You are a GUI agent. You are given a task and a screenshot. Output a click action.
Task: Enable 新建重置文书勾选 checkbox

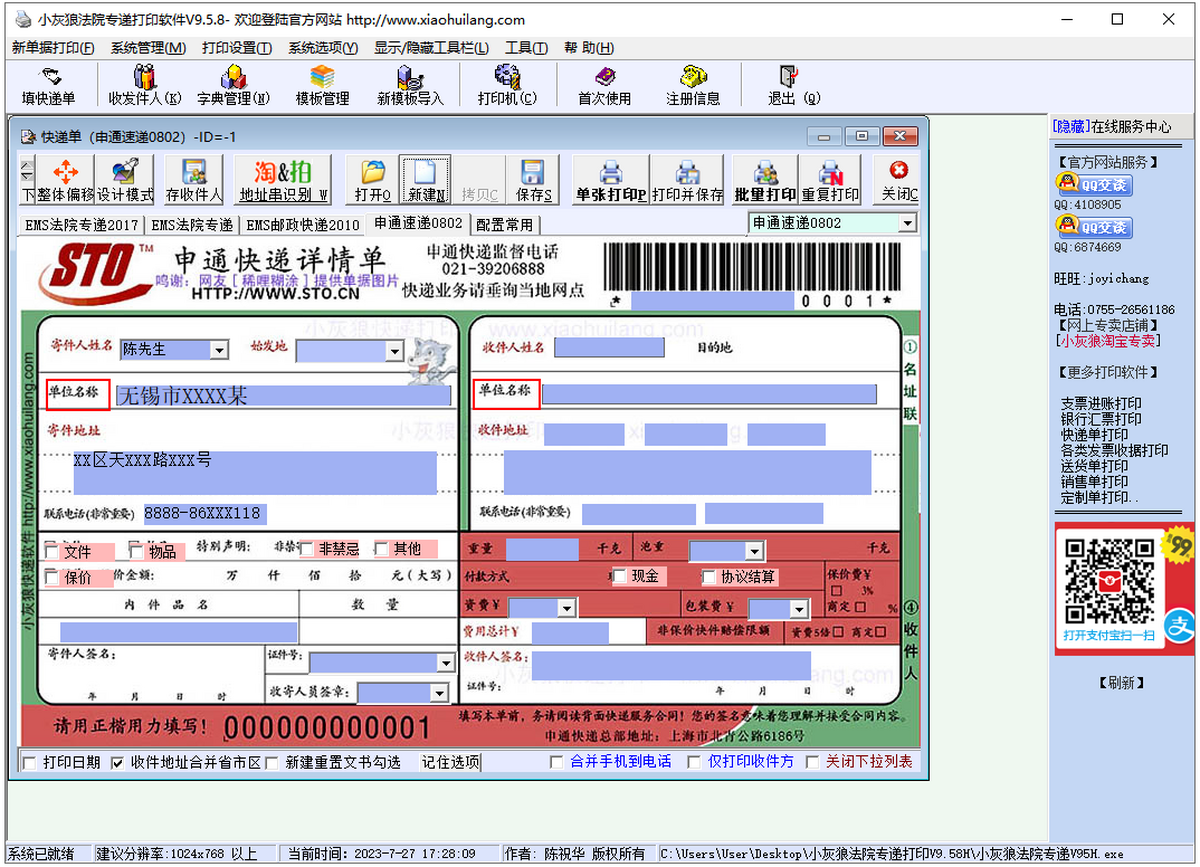coord(271,762)
